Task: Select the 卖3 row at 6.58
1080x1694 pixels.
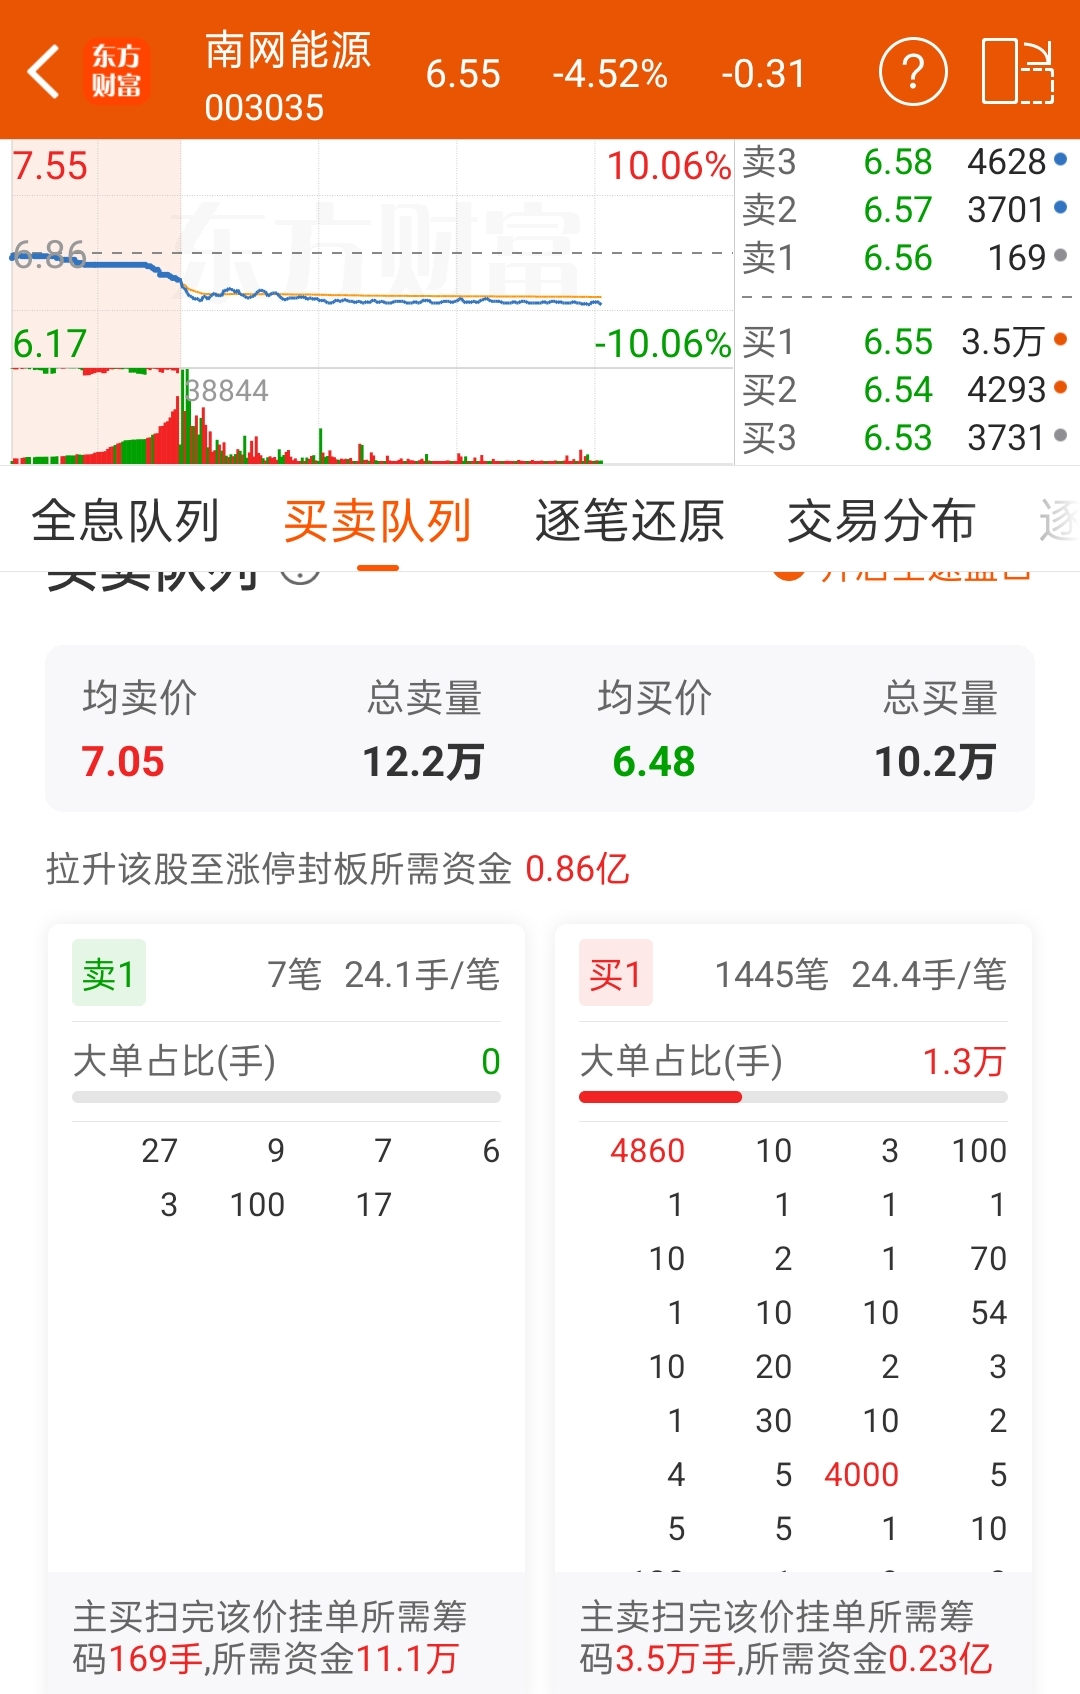Action: (907, 162)
